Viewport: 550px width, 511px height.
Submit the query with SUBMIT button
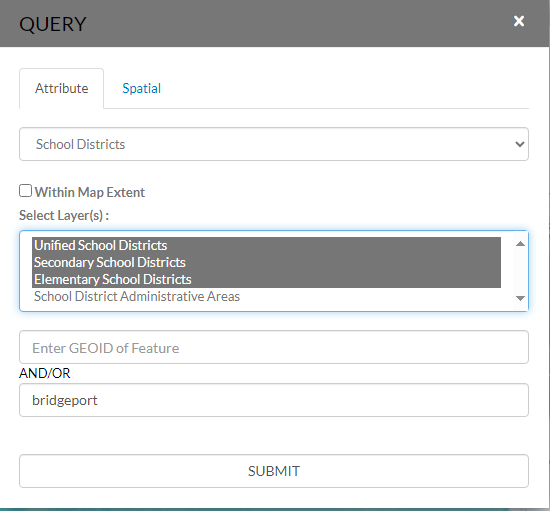274,471
